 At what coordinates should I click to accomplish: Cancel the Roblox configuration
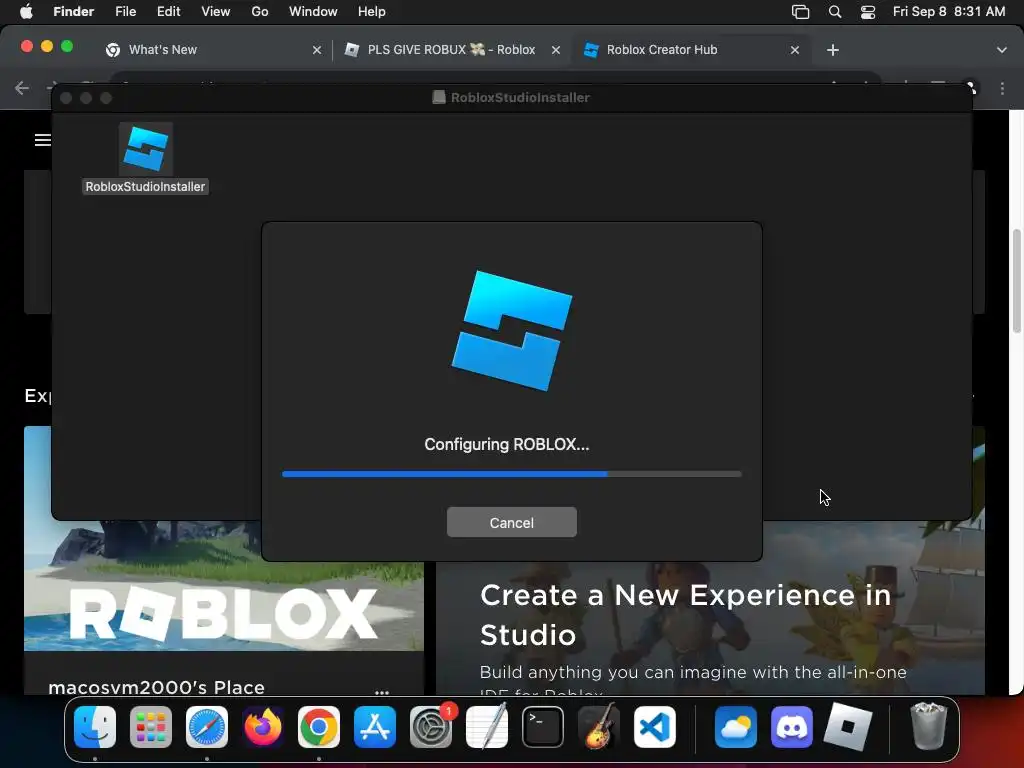point(511,522)
